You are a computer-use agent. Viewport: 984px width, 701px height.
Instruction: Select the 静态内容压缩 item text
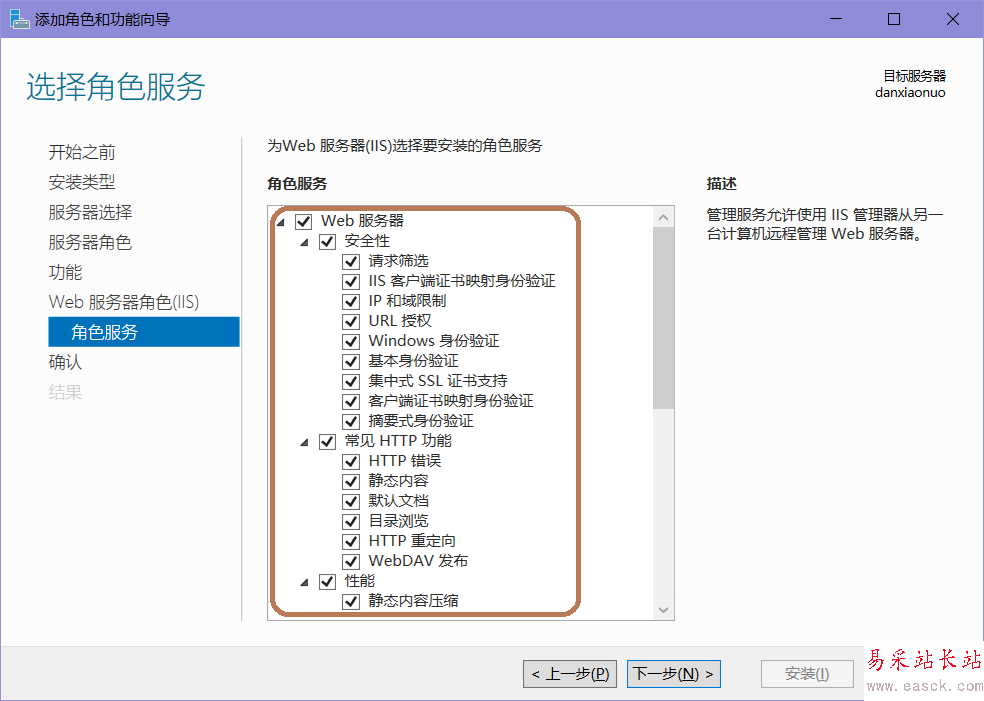pos(413,601)
